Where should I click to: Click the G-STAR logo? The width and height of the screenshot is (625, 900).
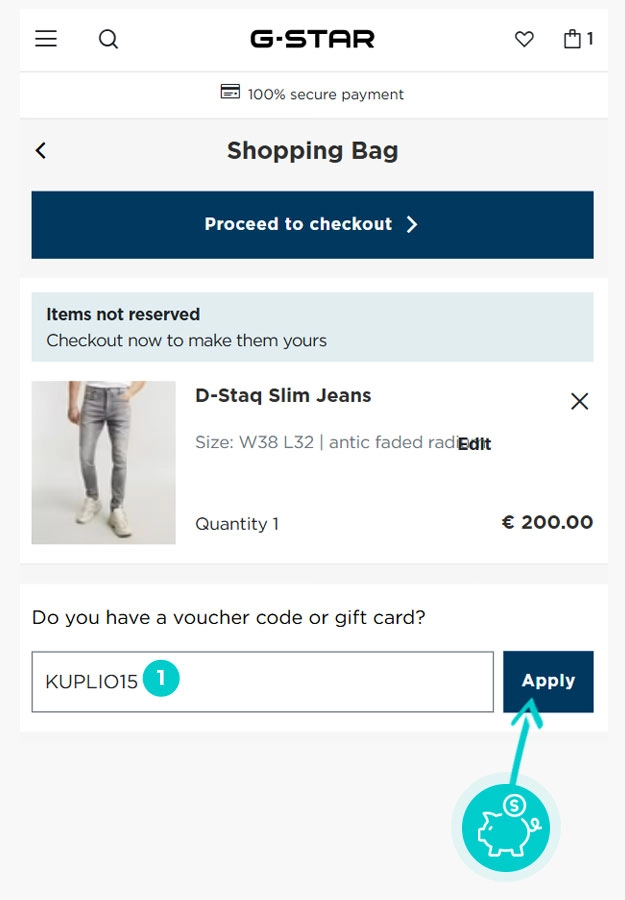click(x=312, y=39)
